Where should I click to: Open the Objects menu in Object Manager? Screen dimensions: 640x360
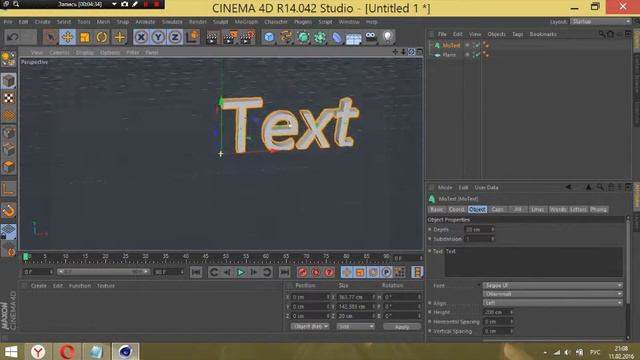click(x=497, y=34)
